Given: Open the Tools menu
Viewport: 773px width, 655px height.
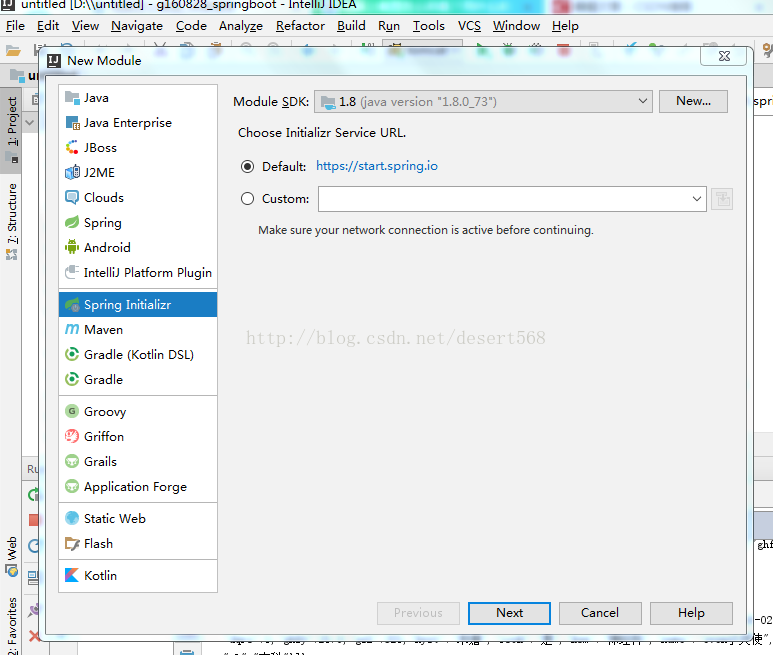Looking at the screenshot, I should 428,26.
